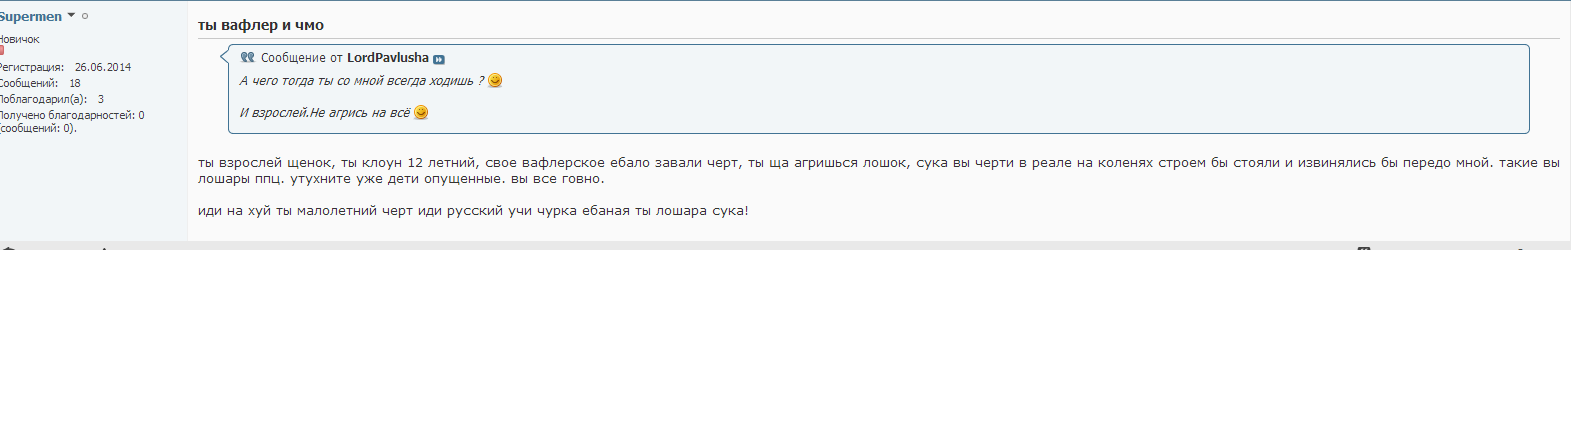
Task: Click the view-post arrow after LordPavlusha
Action: (438, 59)
